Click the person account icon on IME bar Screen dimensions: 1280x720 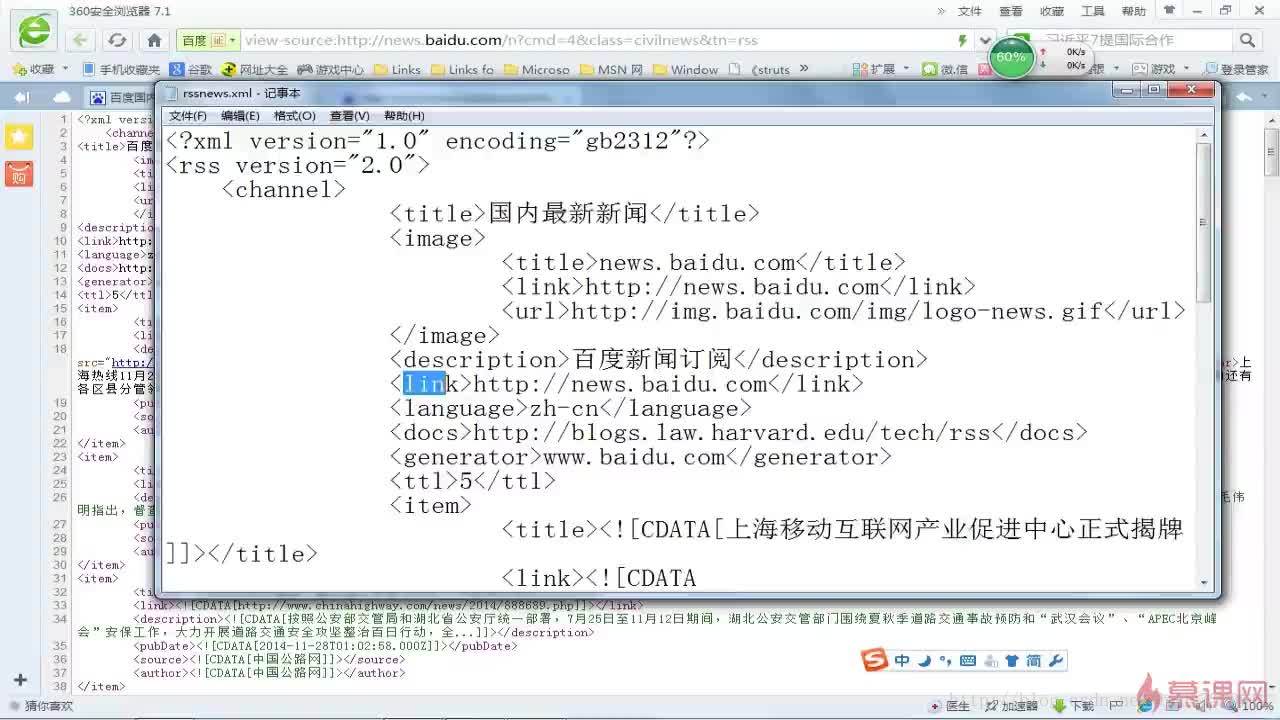pyautogui.click(x=990, y=661)
